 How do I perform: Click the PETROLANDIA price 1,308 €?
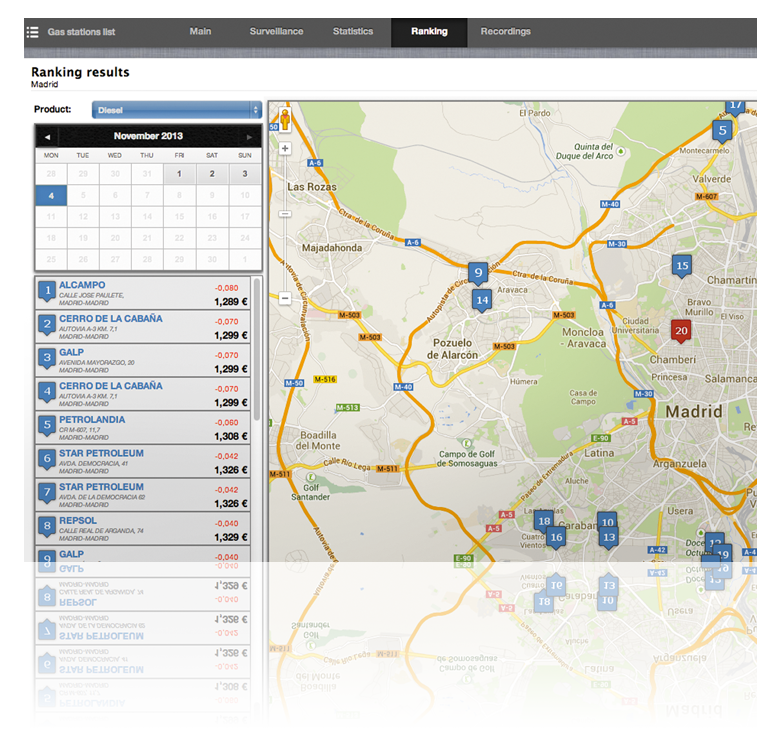click(x=231, y=437)
